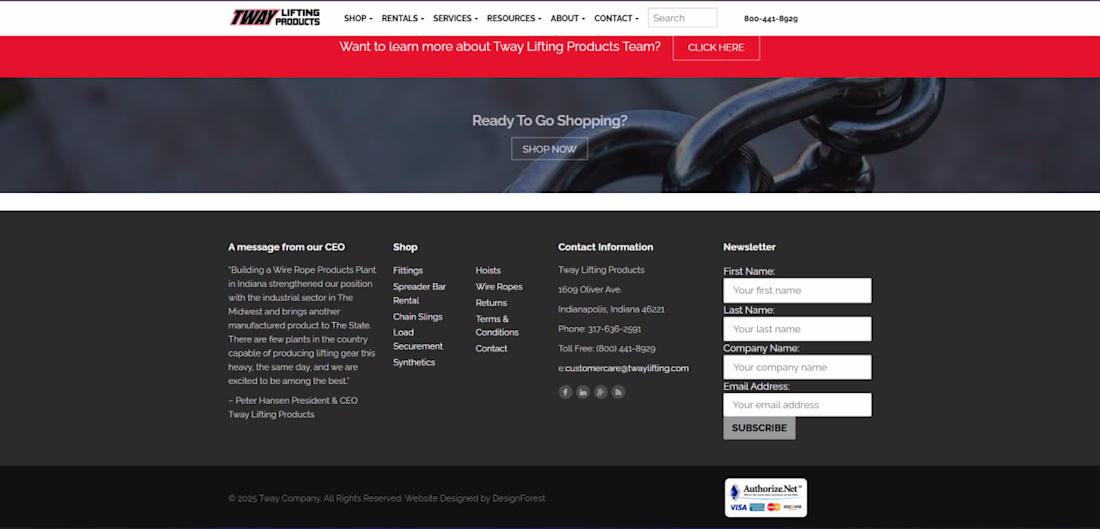Focus the Company Name newsletter field
1100x529 pixels.
point(798,368)
